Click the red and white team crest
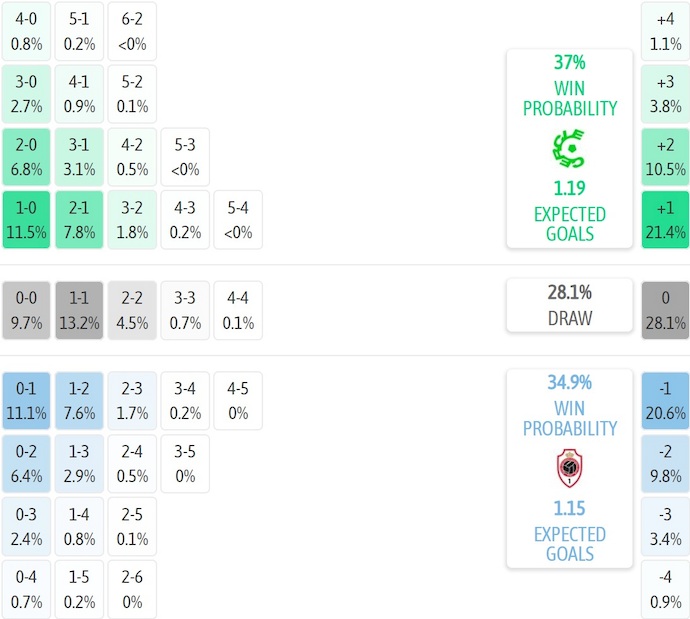Viewport: 690px width, 619px height. 569,468
